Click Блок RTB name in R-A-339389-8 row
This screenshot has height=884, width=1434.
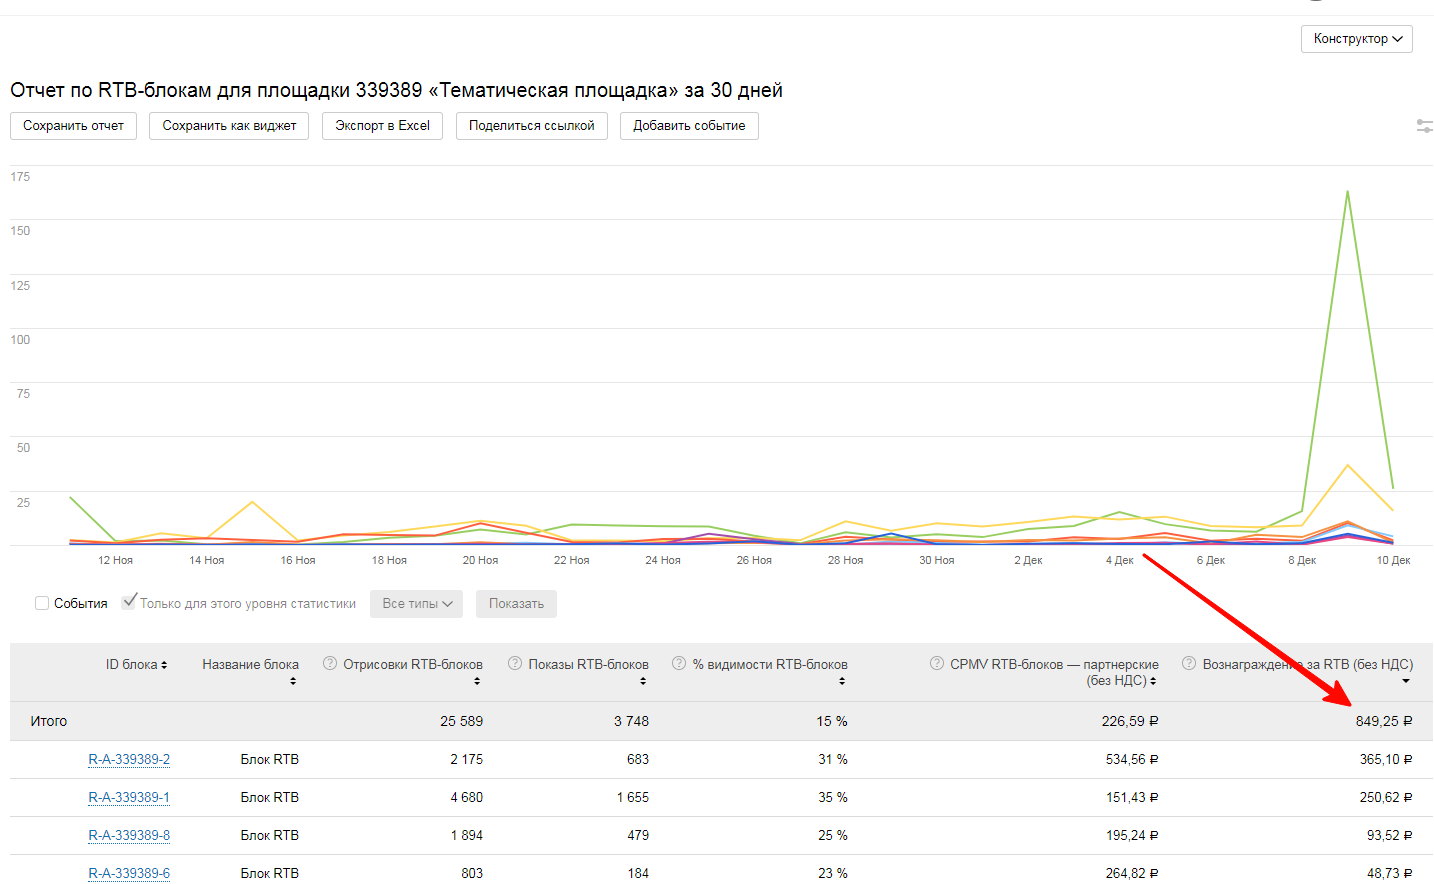coord(270,835)
